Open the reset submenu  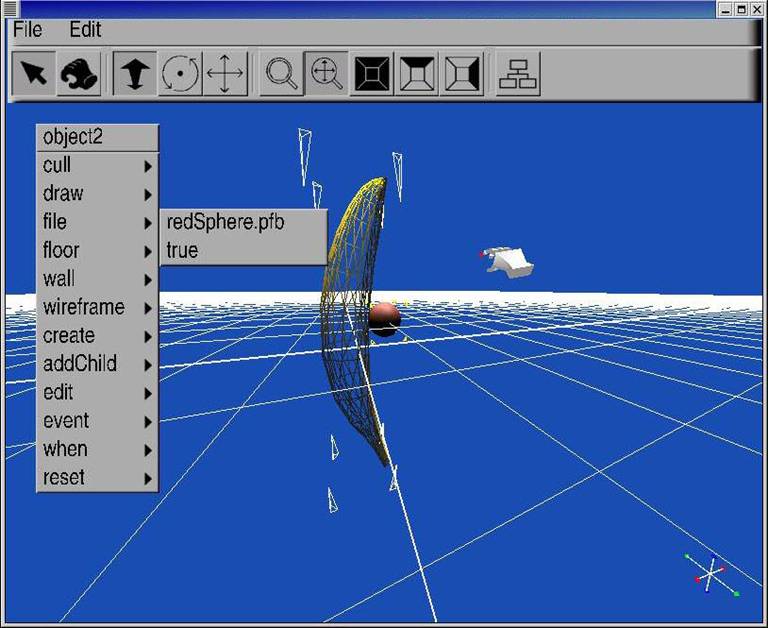[x=97, y=478]
